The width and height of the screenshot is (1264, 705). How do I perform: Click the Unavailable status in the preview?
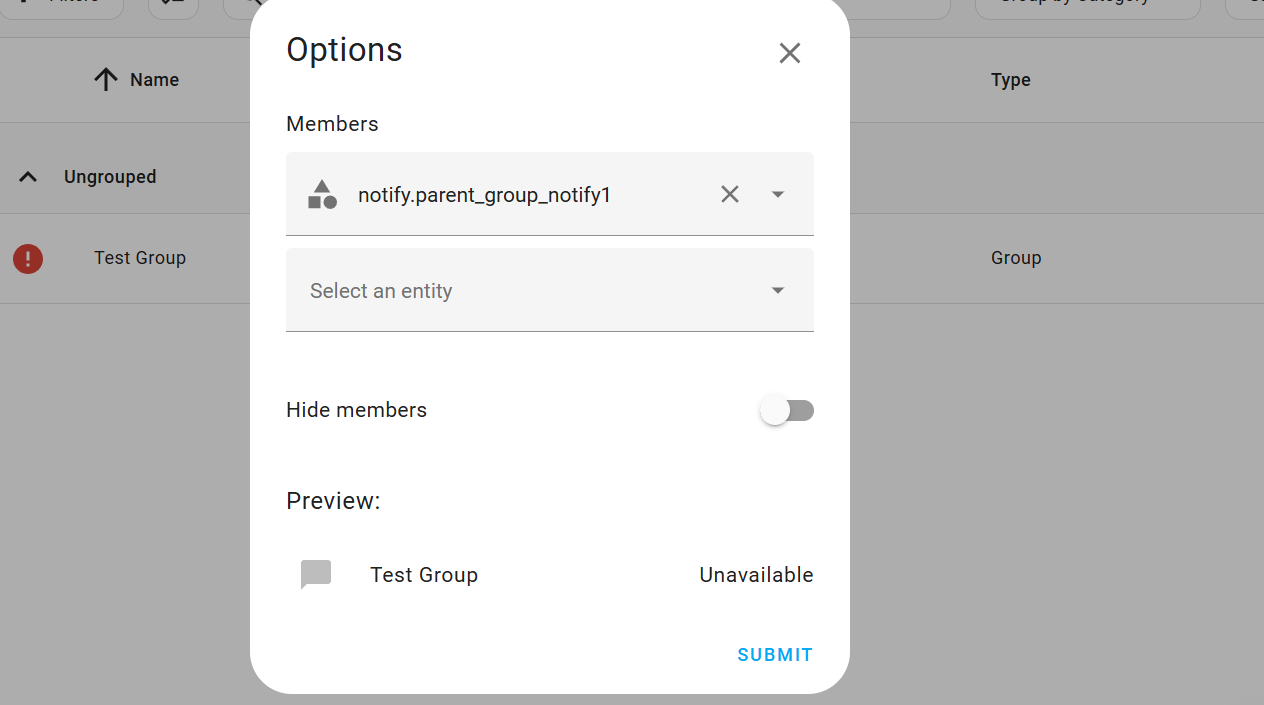point(755,574)
